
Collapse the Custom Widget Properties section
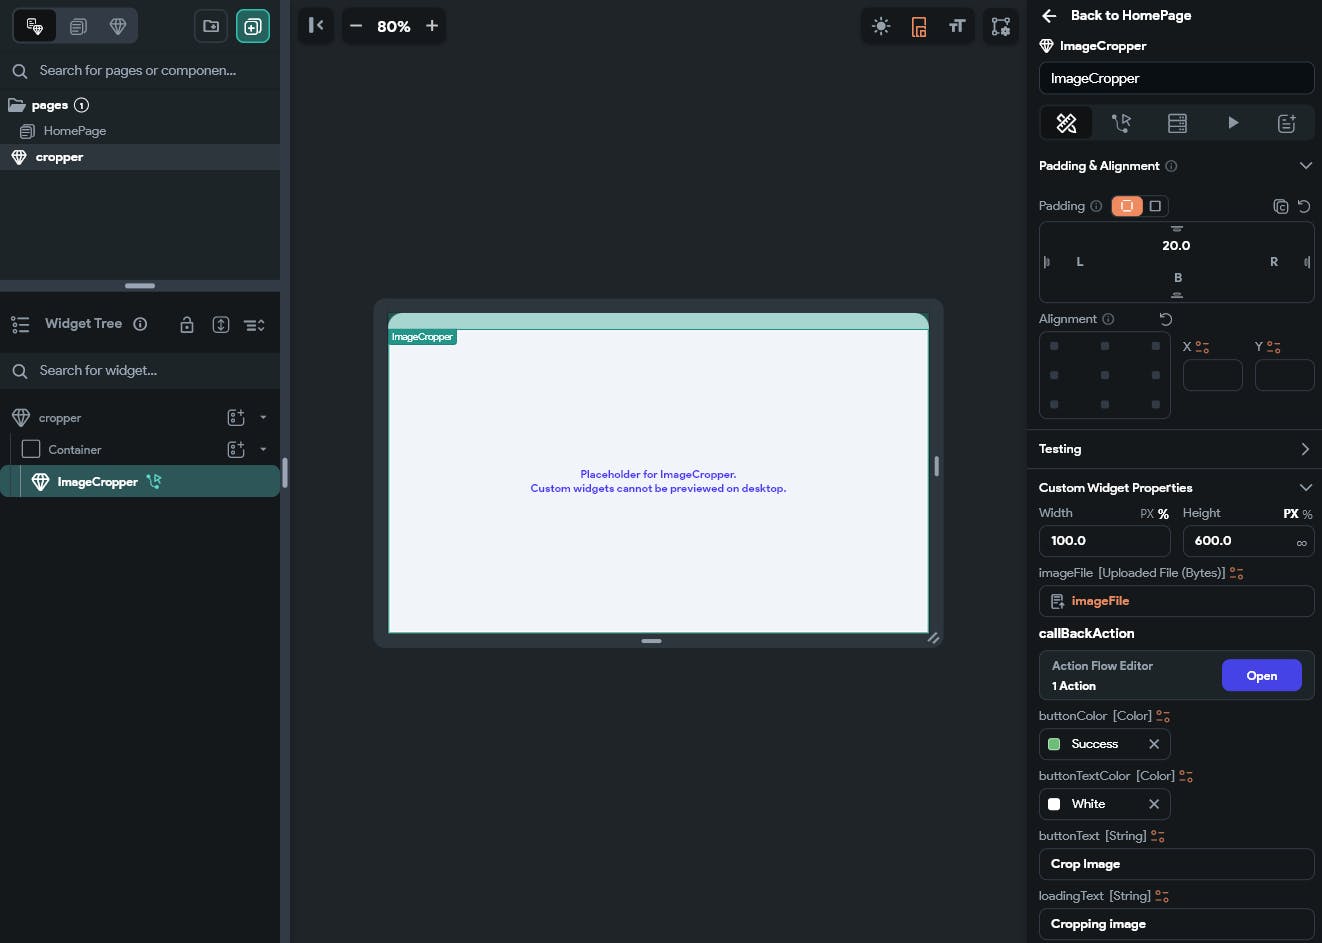[1305, 488]
